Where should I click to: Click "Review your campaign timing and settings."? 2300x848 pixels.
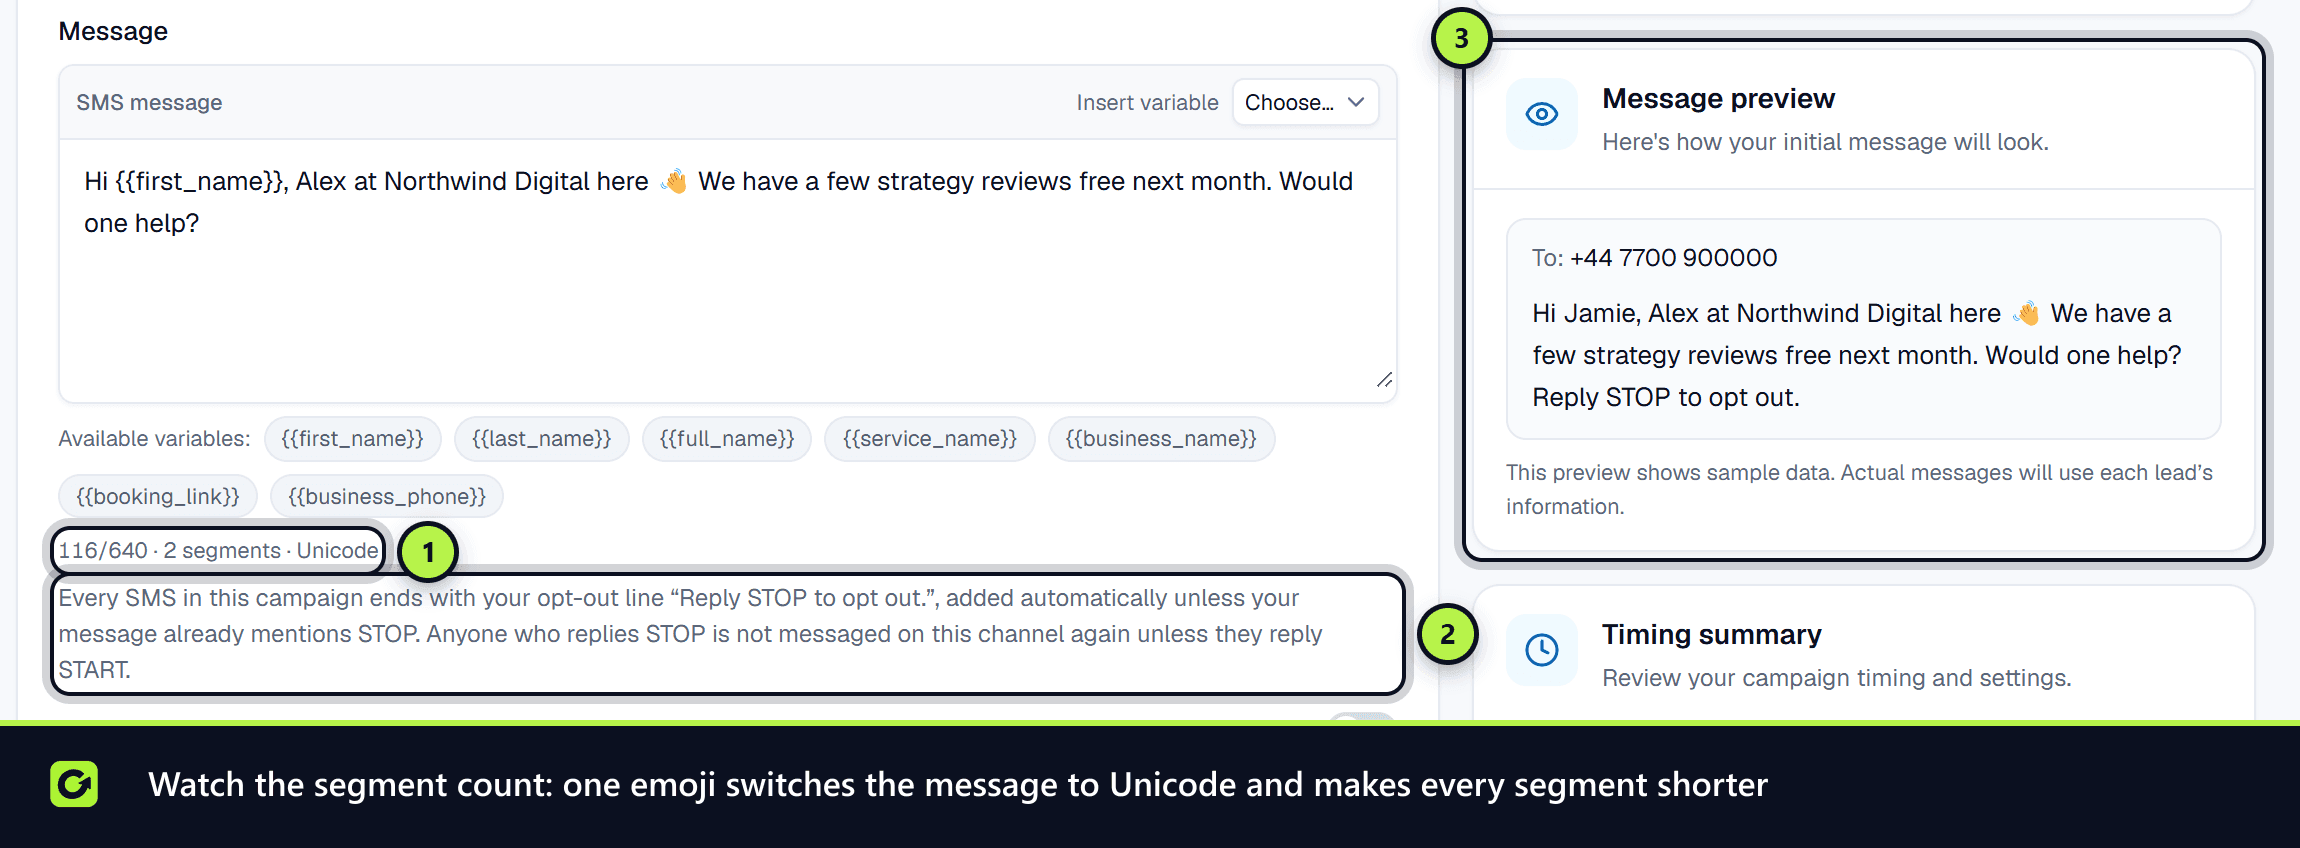pyautogui.click(x=1836, y=678)
